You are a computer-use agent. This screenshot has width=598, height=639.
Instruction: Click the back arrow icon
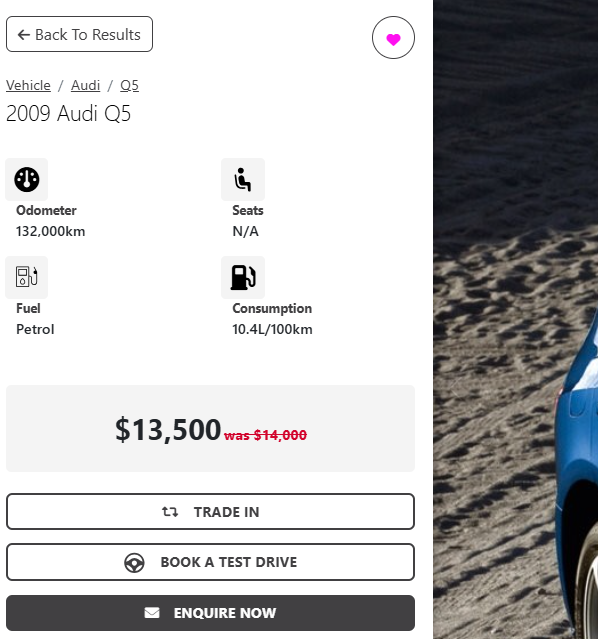[x=24, y=35]
